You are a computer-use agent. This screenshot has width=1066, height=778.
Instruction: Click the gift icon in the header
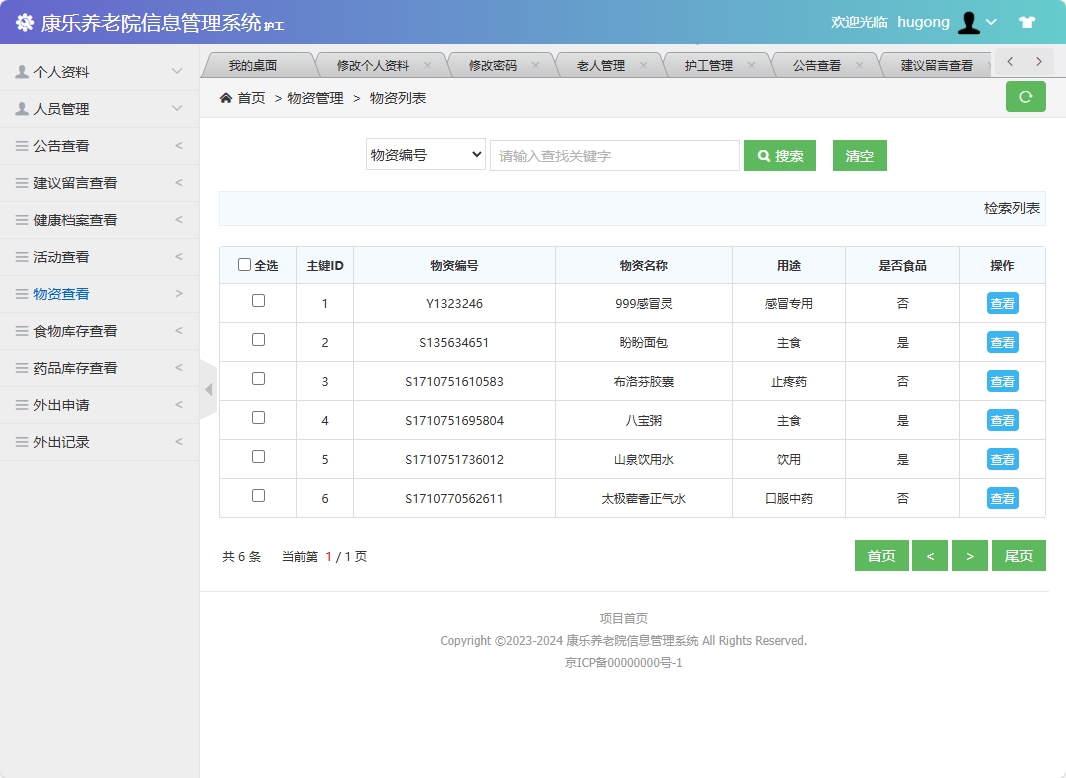click(1027, 21)
